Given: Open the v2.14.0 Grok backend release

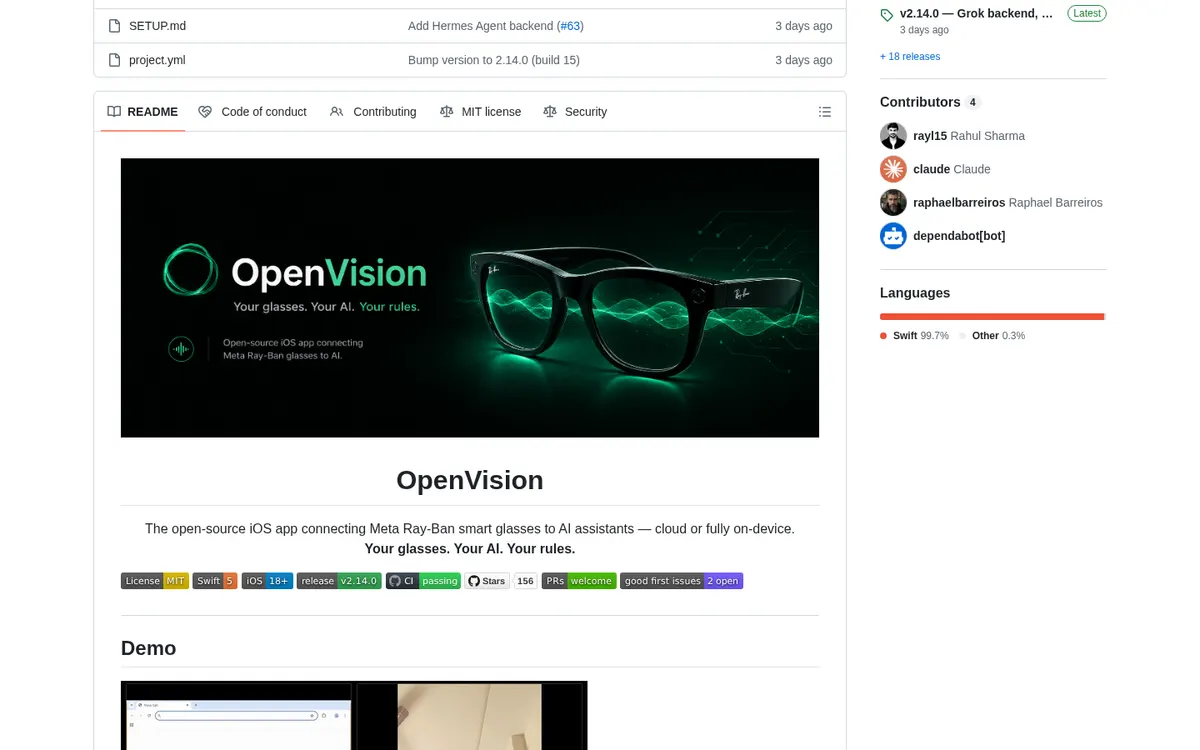Looking at the screenshot, I should pos(976,13).
